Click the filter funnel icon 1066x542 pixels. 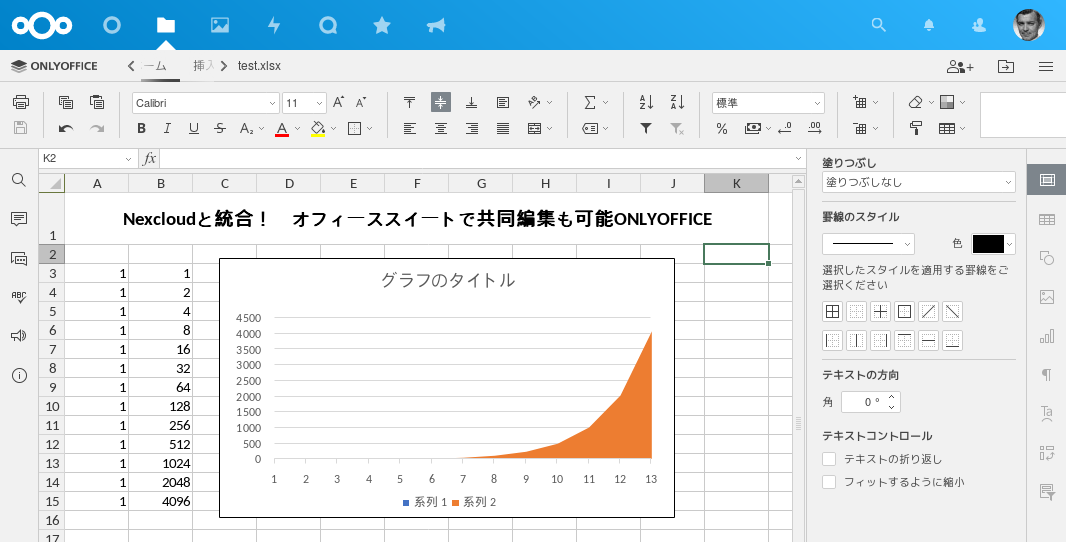pos(646,128)
